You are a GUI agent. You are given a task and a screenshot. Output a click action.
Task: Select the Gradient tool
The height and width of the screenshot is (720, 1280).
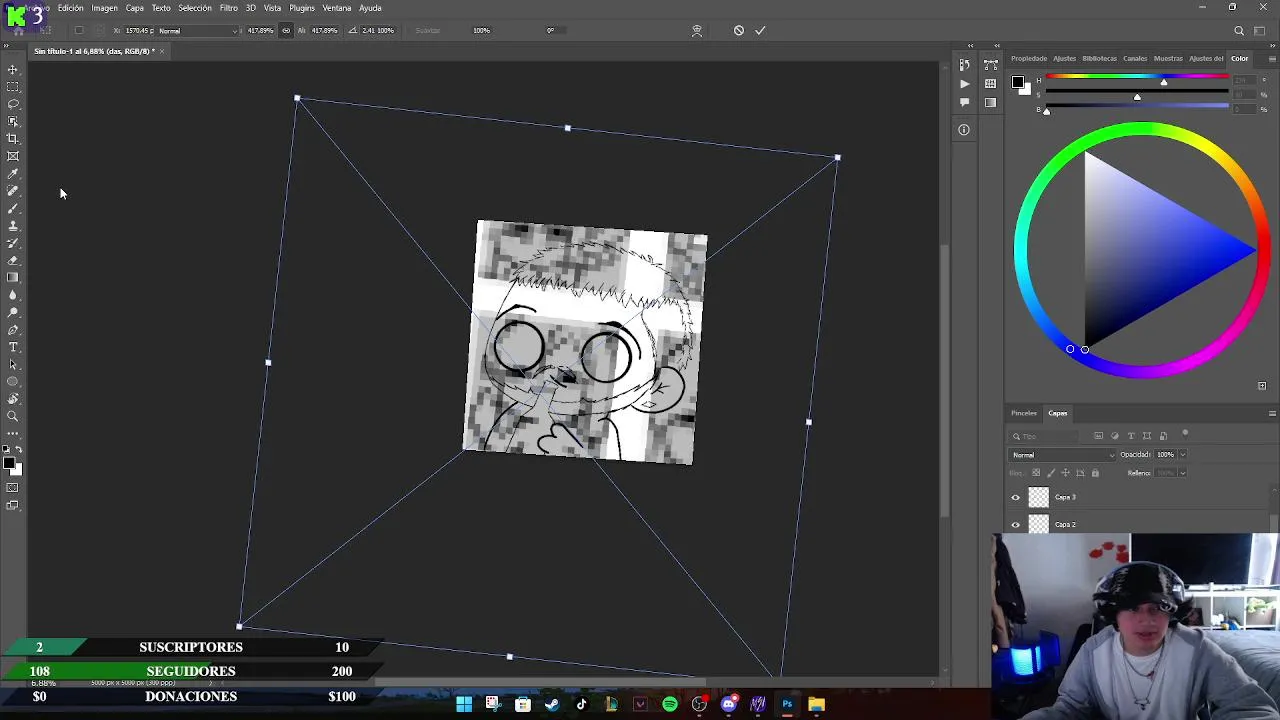13,277
